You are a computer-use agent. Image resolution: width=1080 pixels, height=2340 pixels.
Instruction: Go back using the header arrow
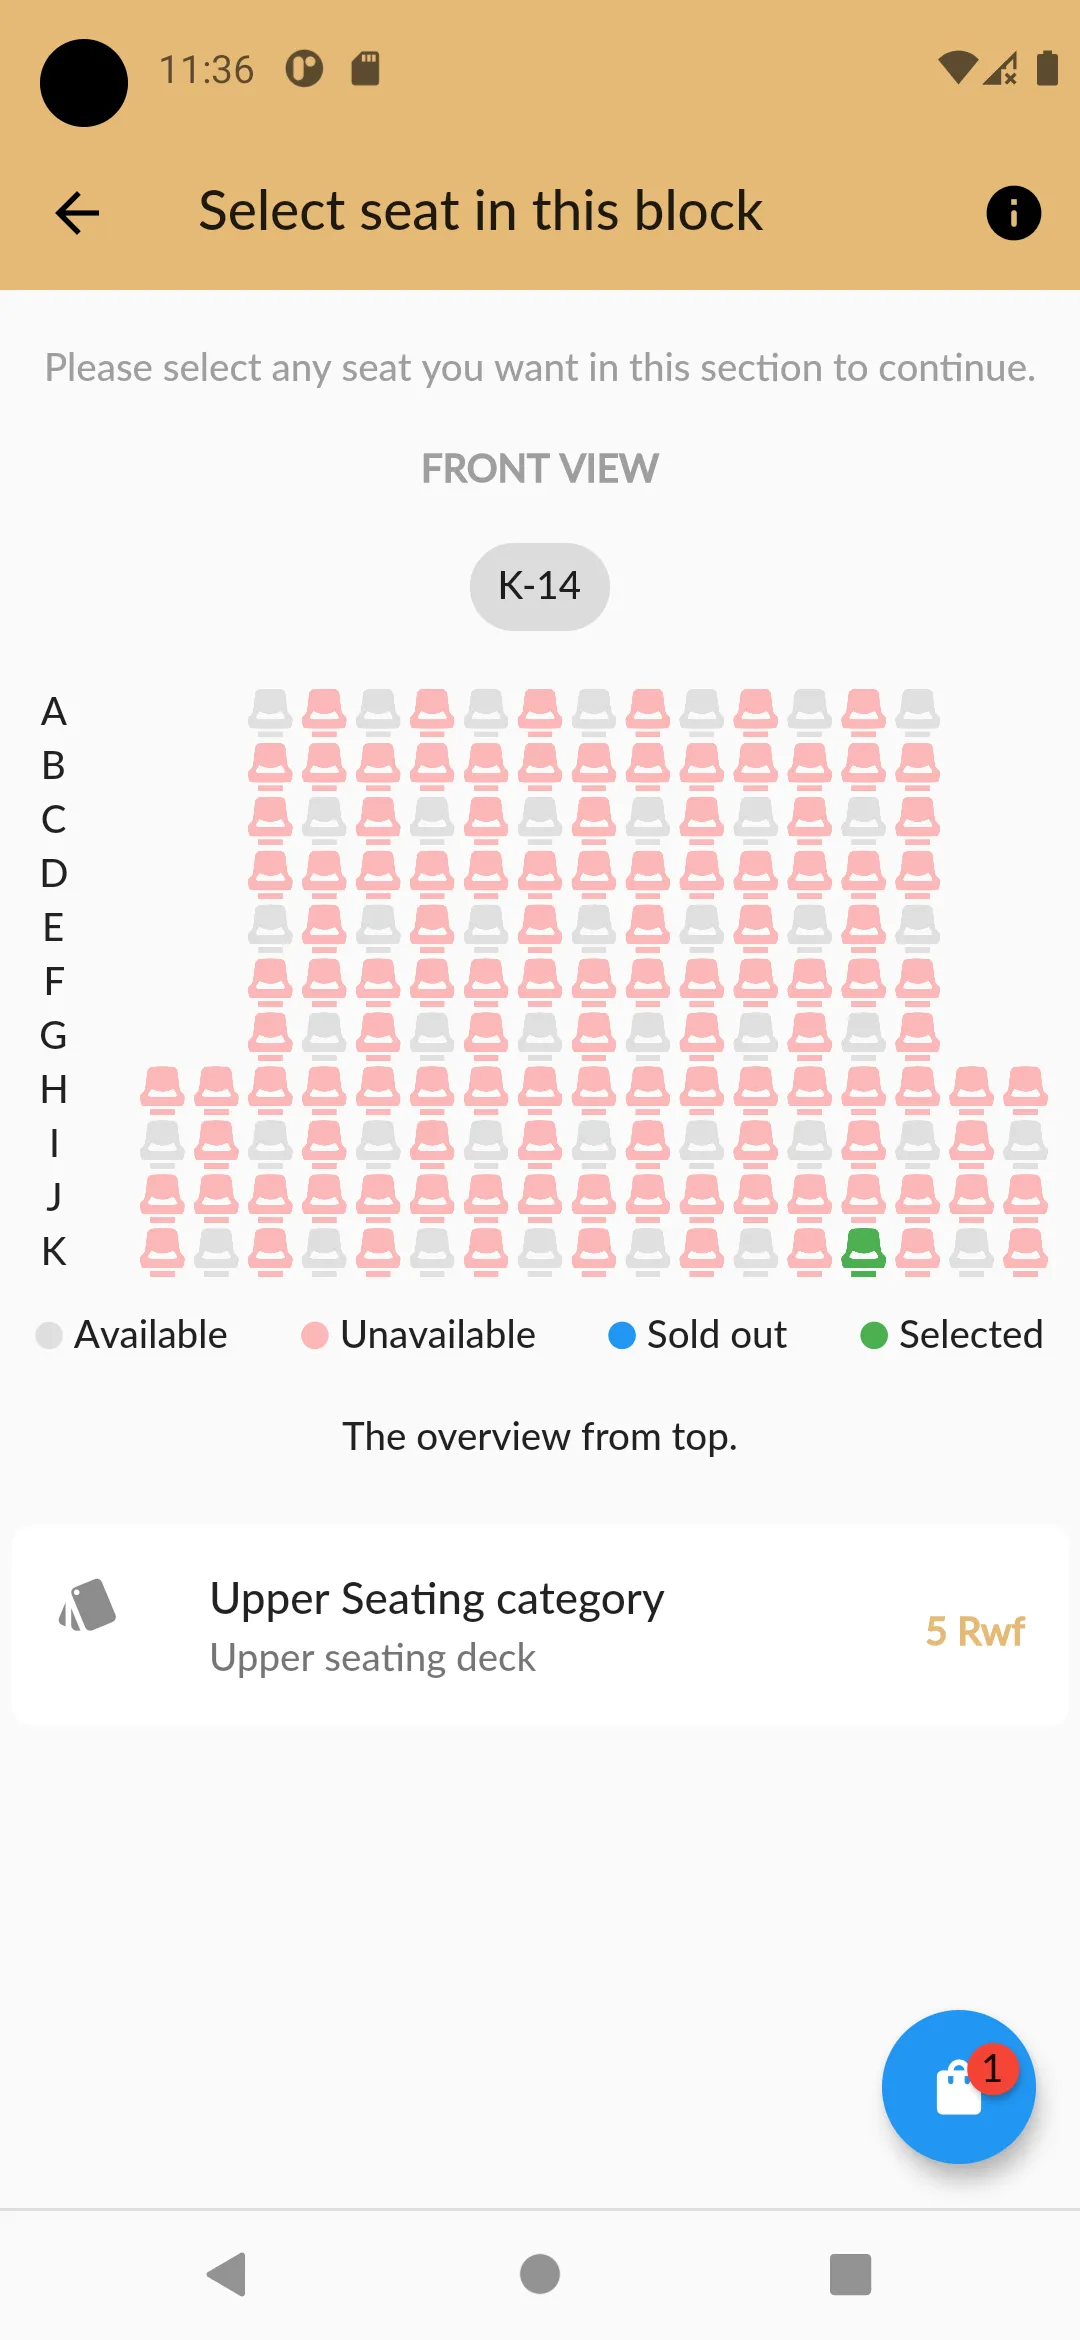(77, 213)
